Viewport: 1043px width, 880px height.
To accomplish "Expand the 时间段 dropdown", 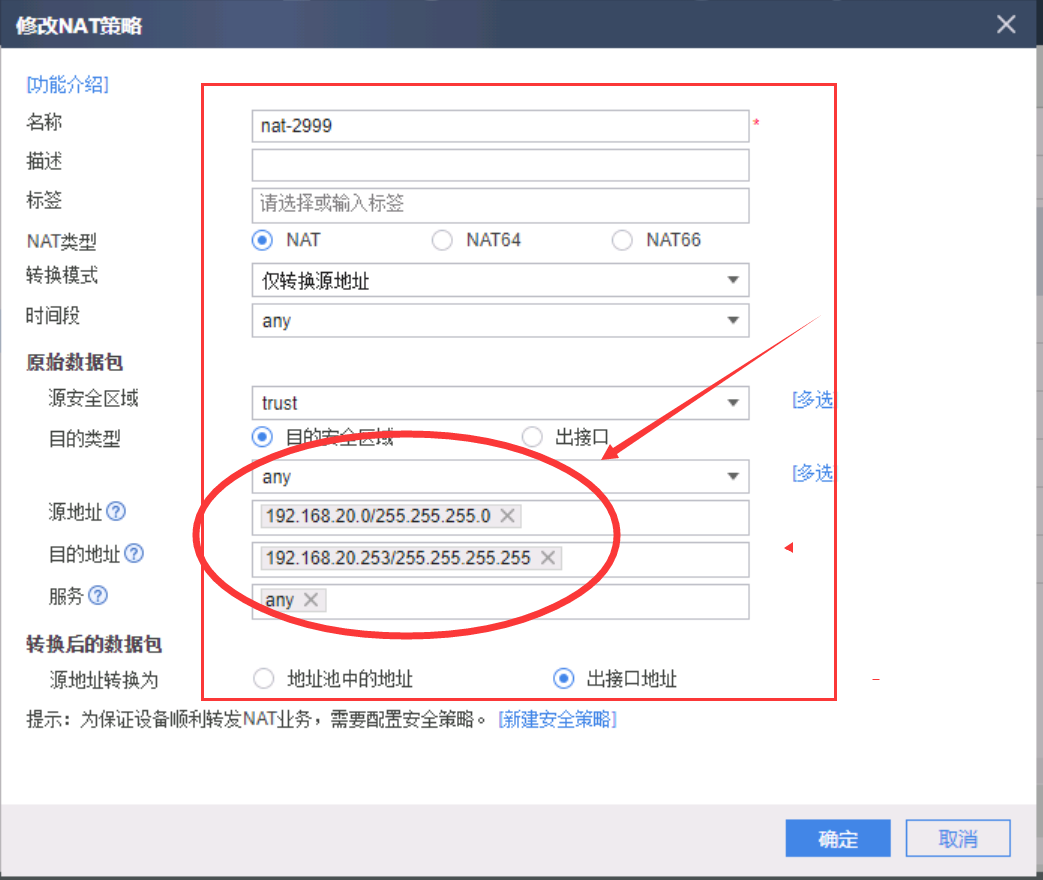I will (500, 321).
